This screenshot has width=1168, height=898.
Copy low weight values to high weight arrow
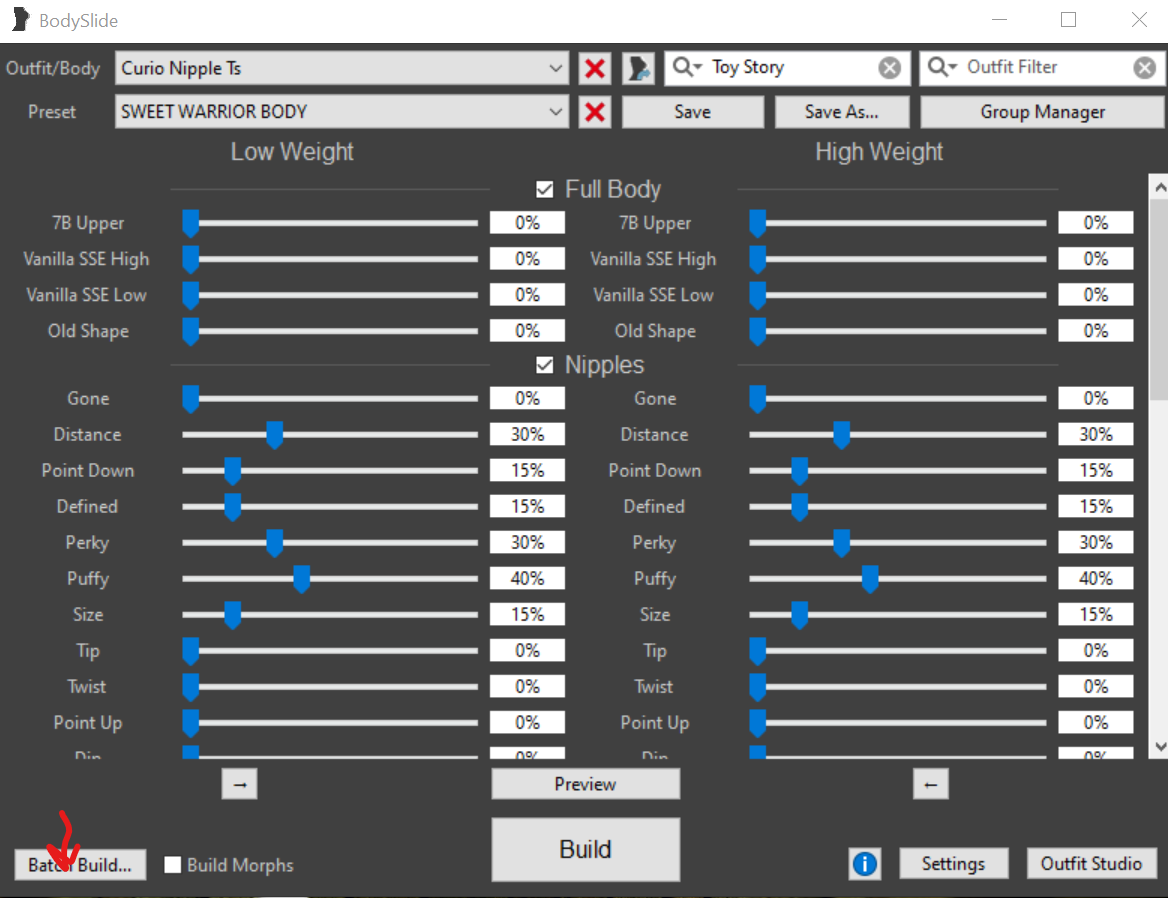(x=239, y=784)
